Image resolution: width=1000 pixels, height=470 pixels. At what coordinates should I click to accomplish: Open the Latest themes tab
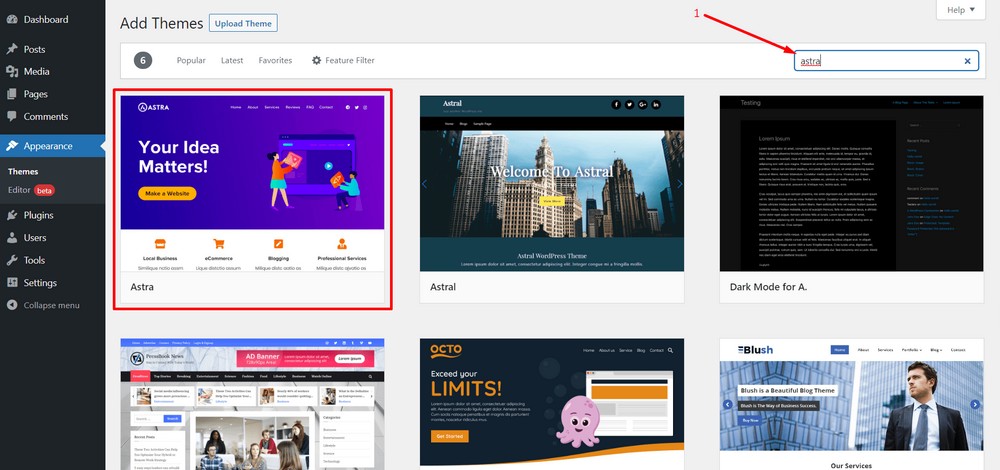coord(232,61)
